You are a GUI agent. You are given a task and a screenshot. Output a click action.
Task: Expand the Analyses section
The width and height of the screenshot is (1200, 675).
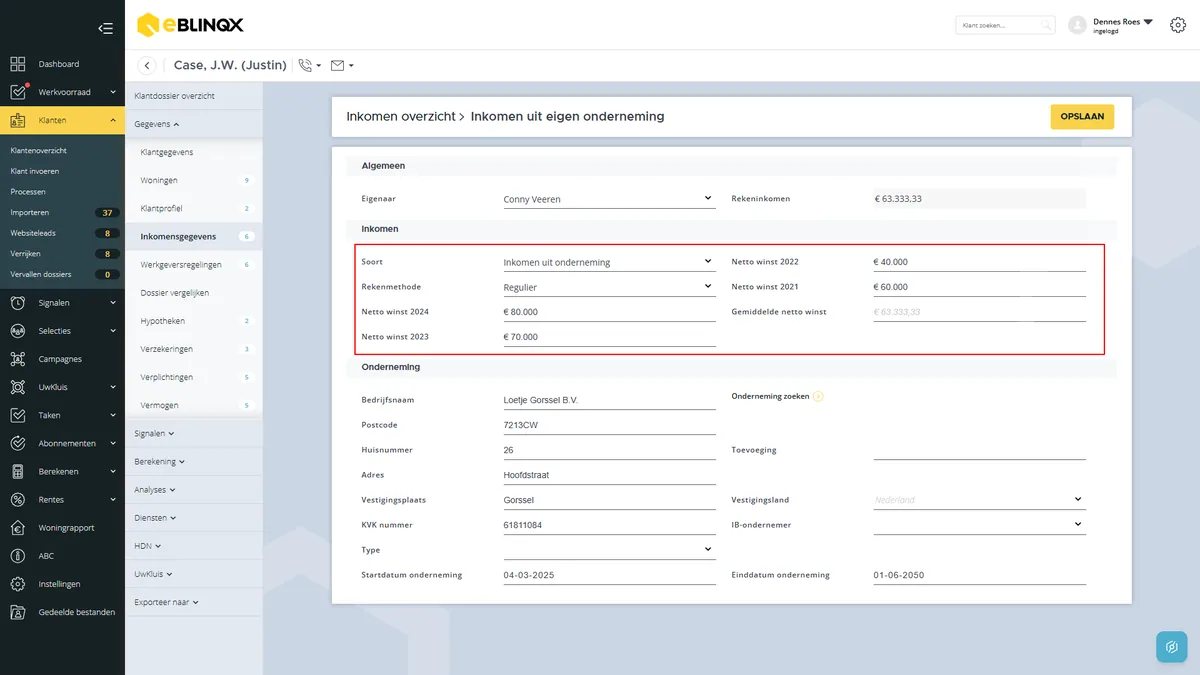pos(154,490)
